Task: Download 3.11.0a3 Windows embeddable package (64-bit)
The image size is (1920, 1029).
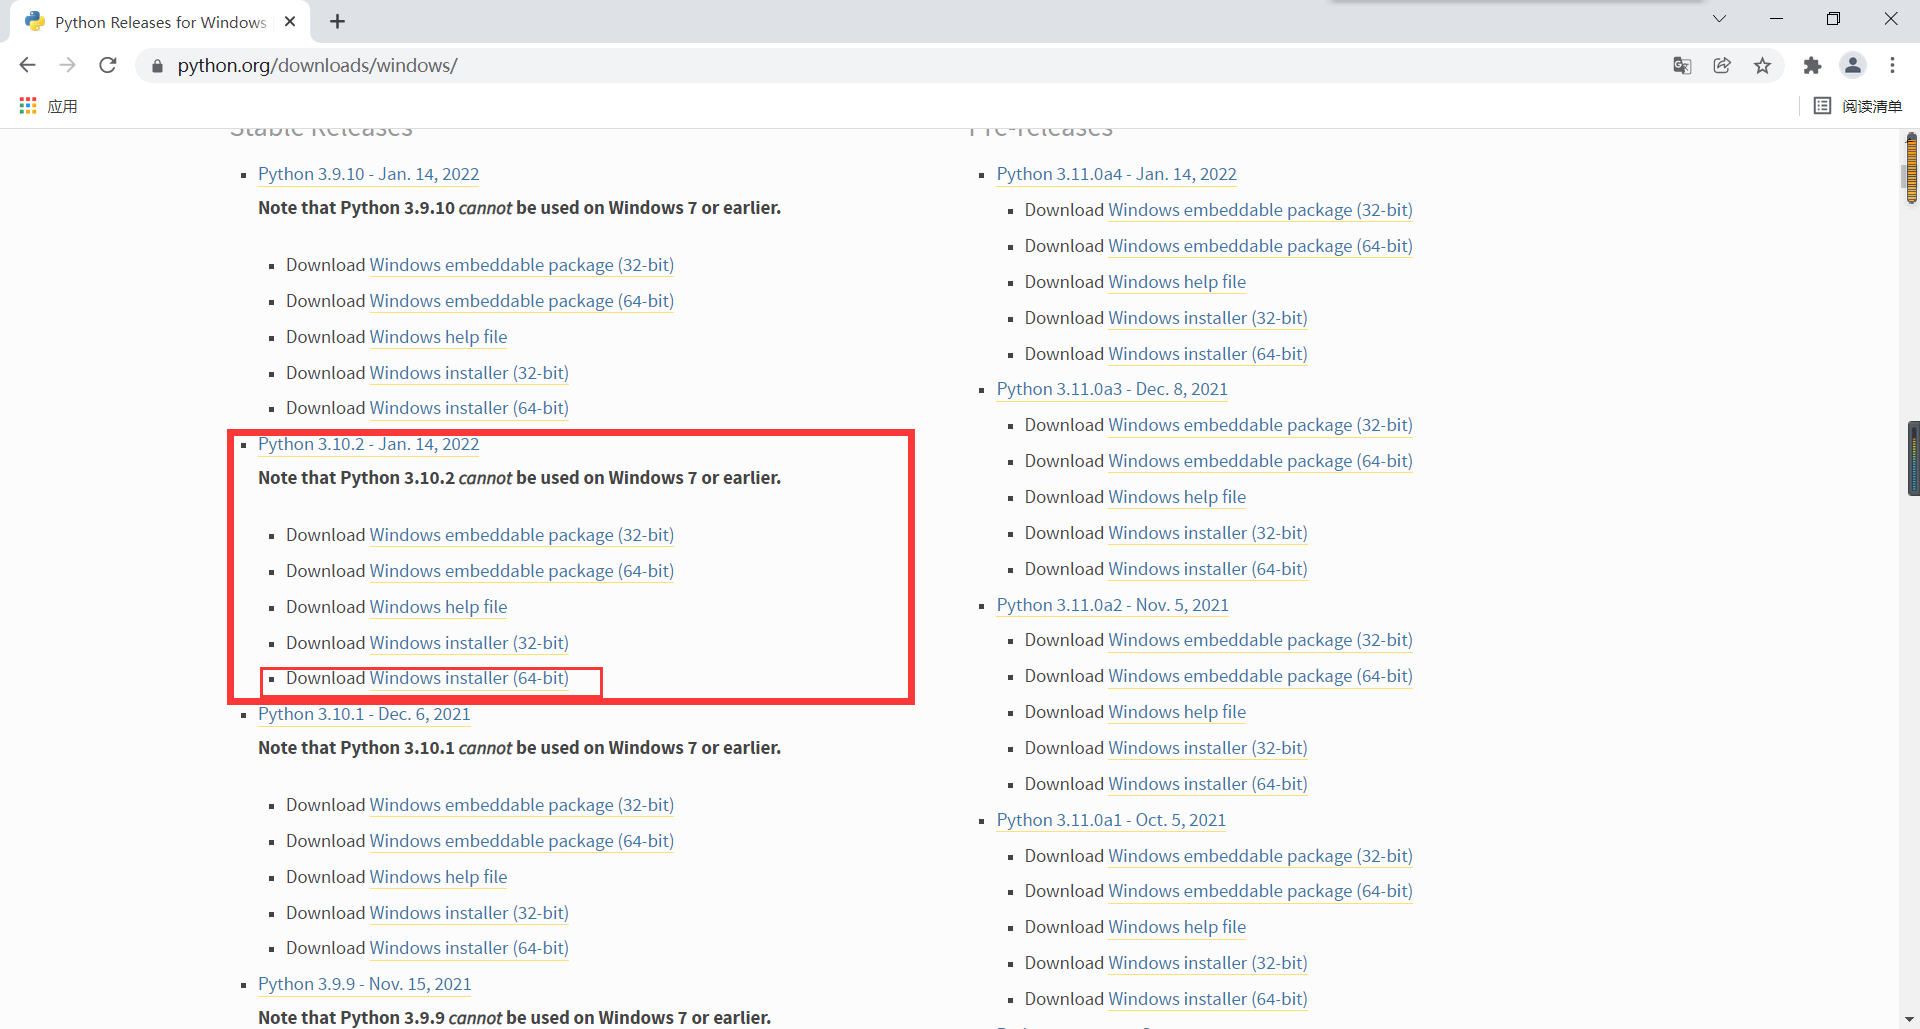Action: click(1260, 461)
